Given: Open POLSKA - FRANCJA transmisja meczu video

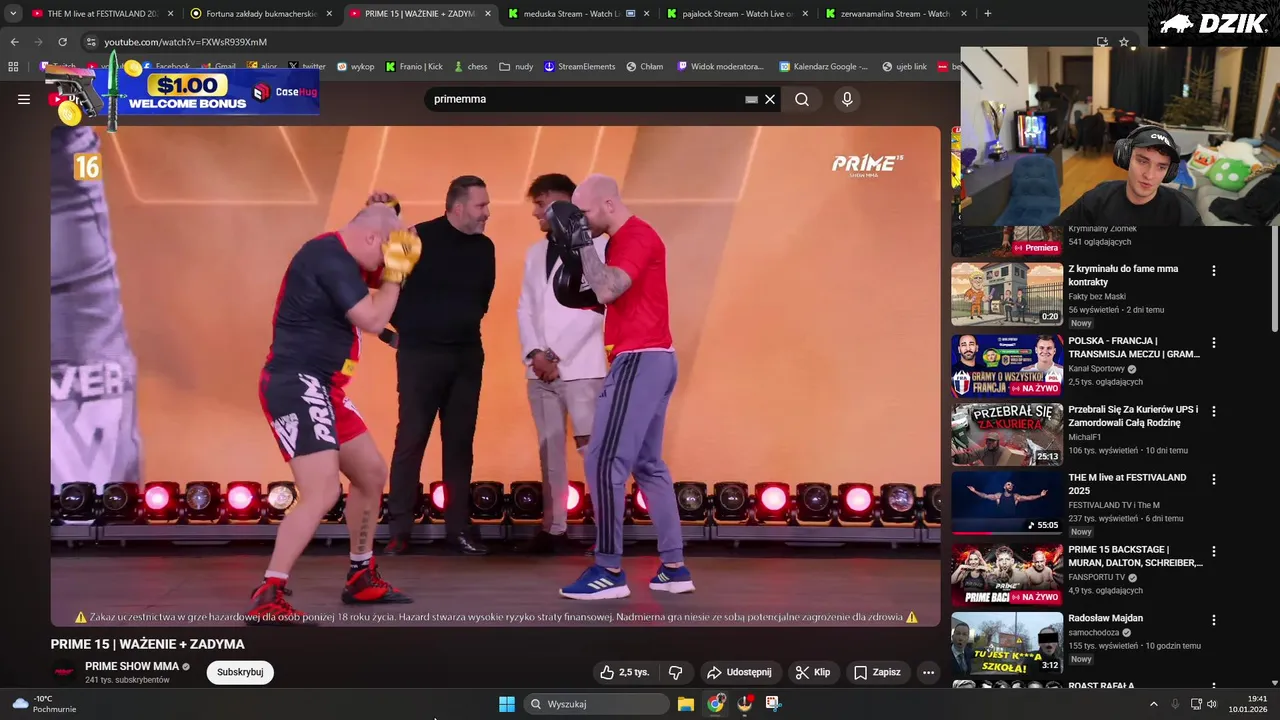Looking at the screenshot, I should pos(1007,367).
